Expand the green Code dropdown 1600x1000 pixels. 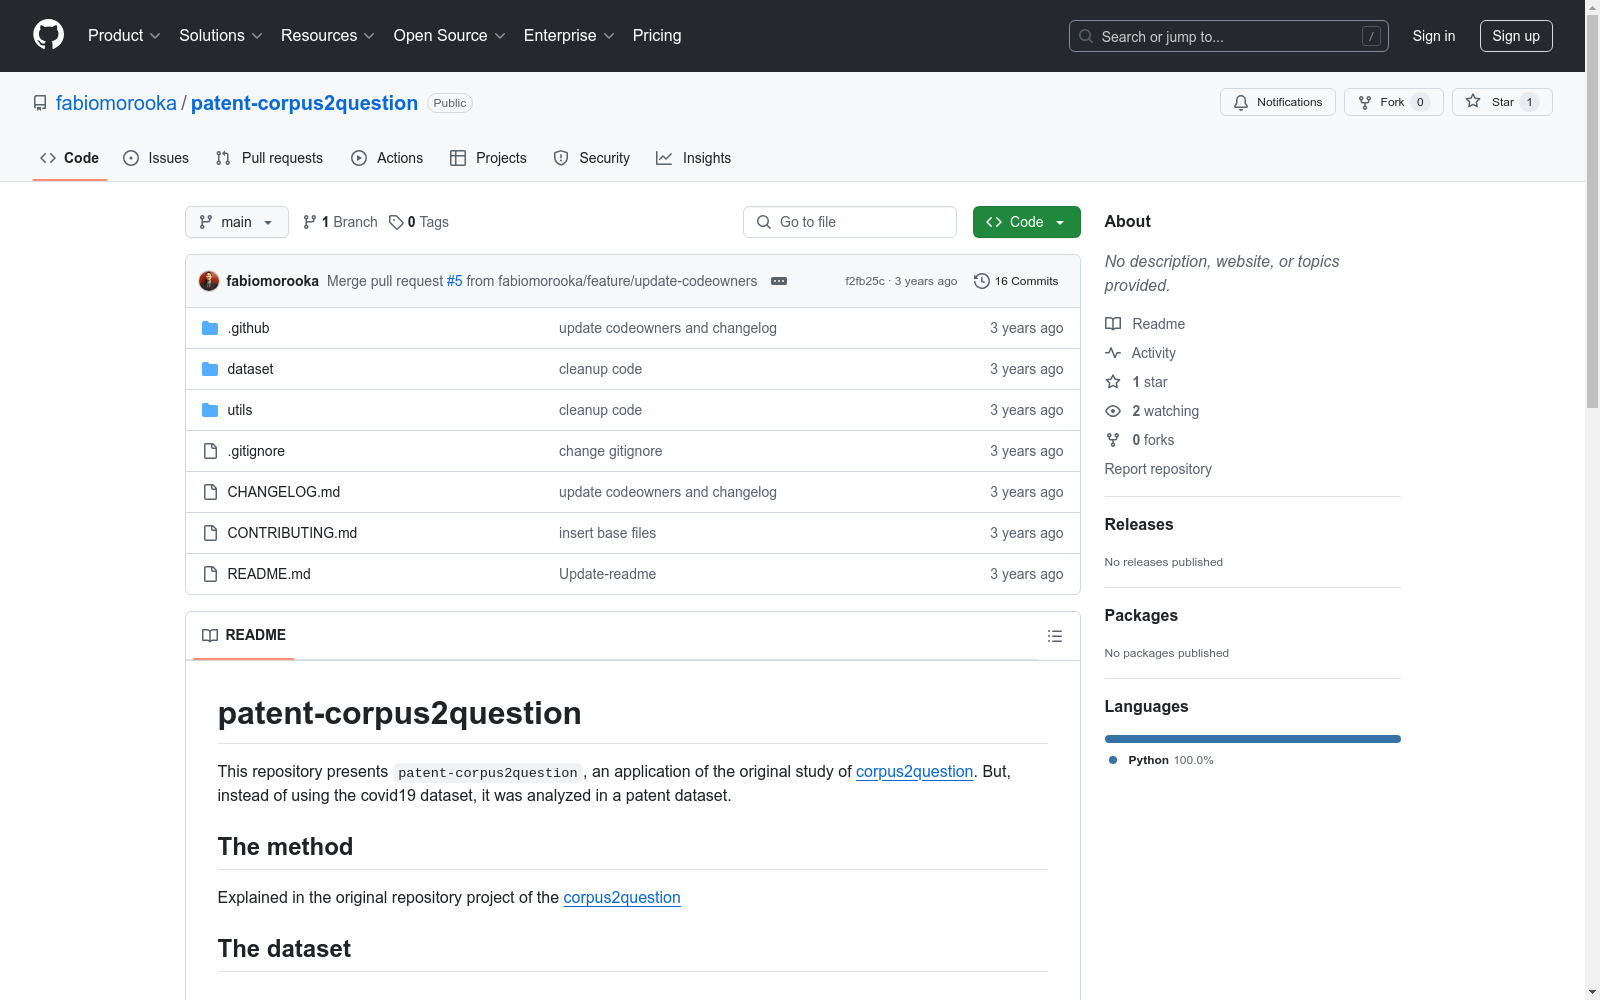(x=1026, y=222)
